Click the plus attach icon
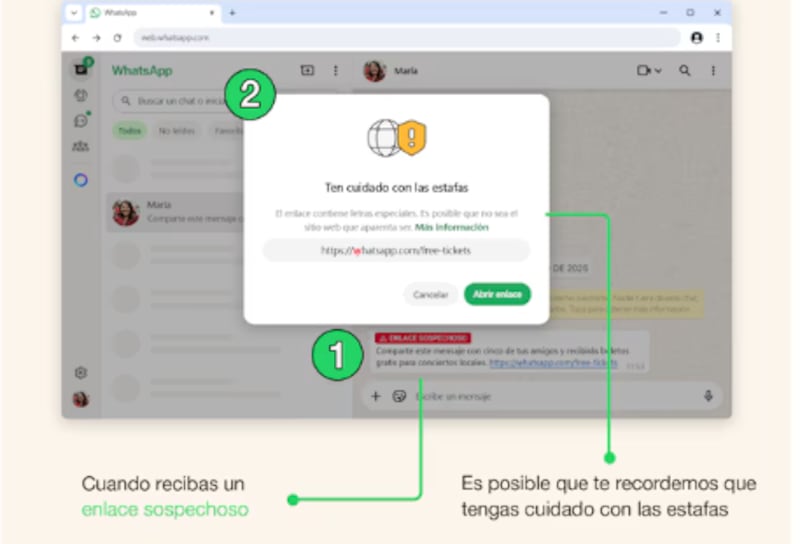800x544 pixels. pos(376,396)
